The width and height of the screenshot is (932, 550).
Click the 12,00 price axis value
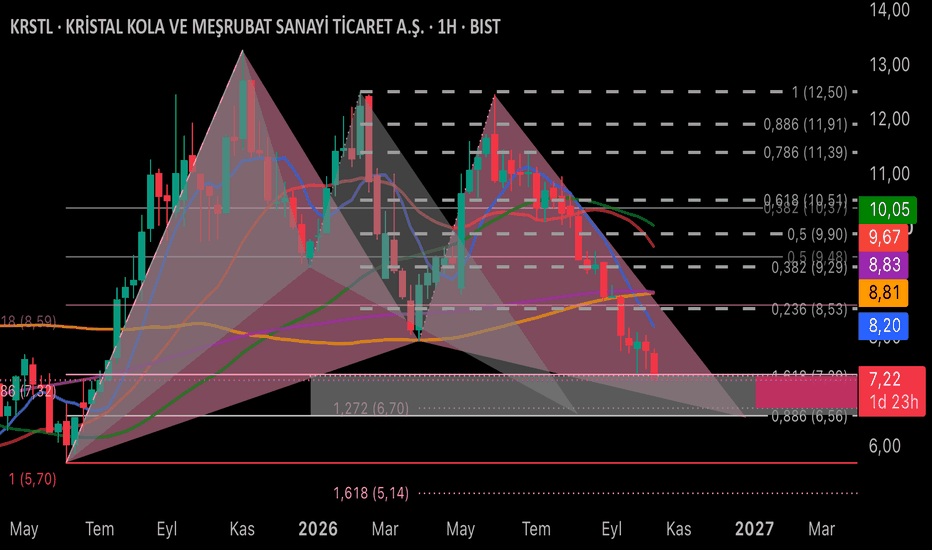tap(889, 119)
